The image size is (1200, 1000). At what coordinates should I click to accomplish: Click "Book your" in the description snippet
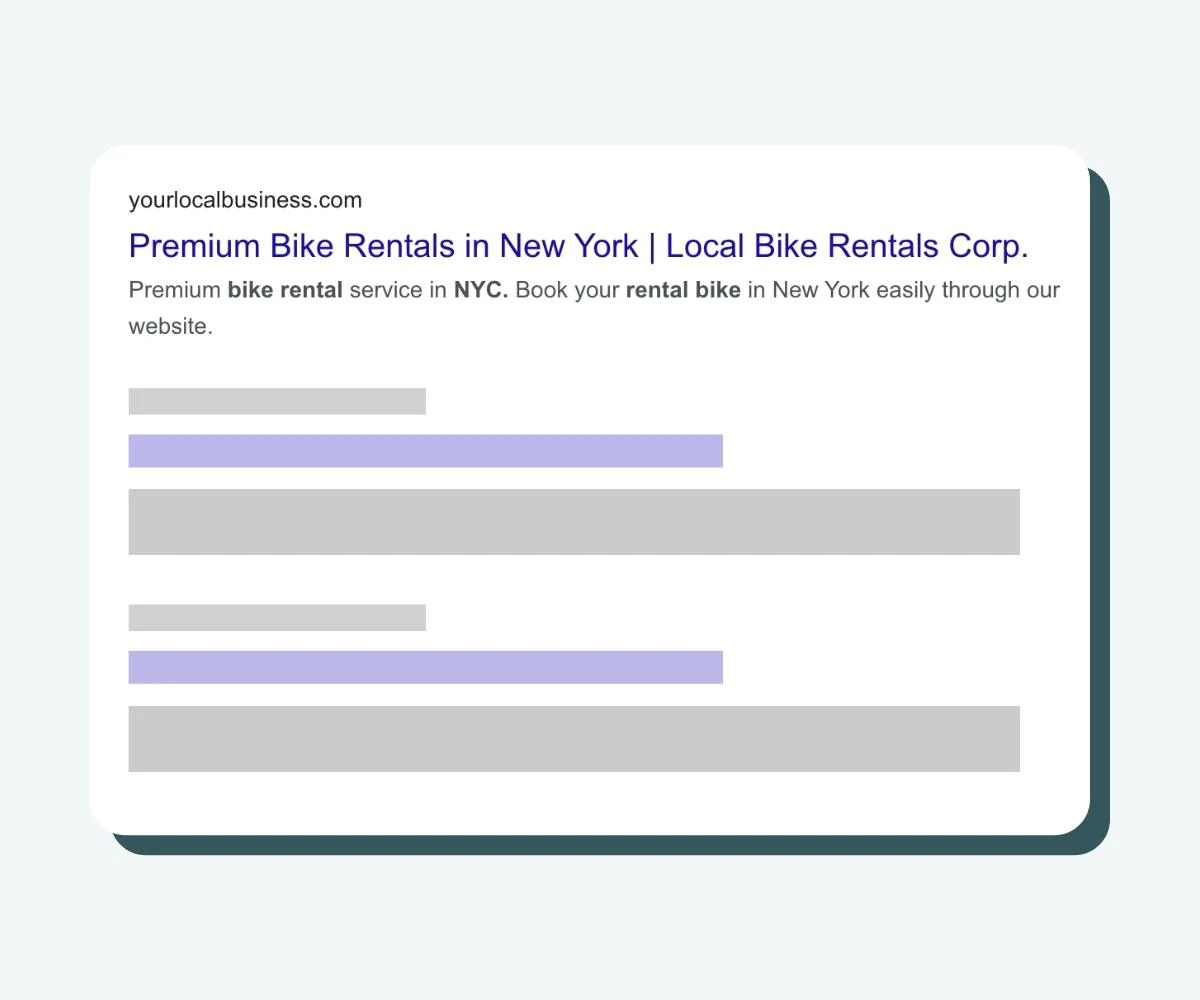567,290
